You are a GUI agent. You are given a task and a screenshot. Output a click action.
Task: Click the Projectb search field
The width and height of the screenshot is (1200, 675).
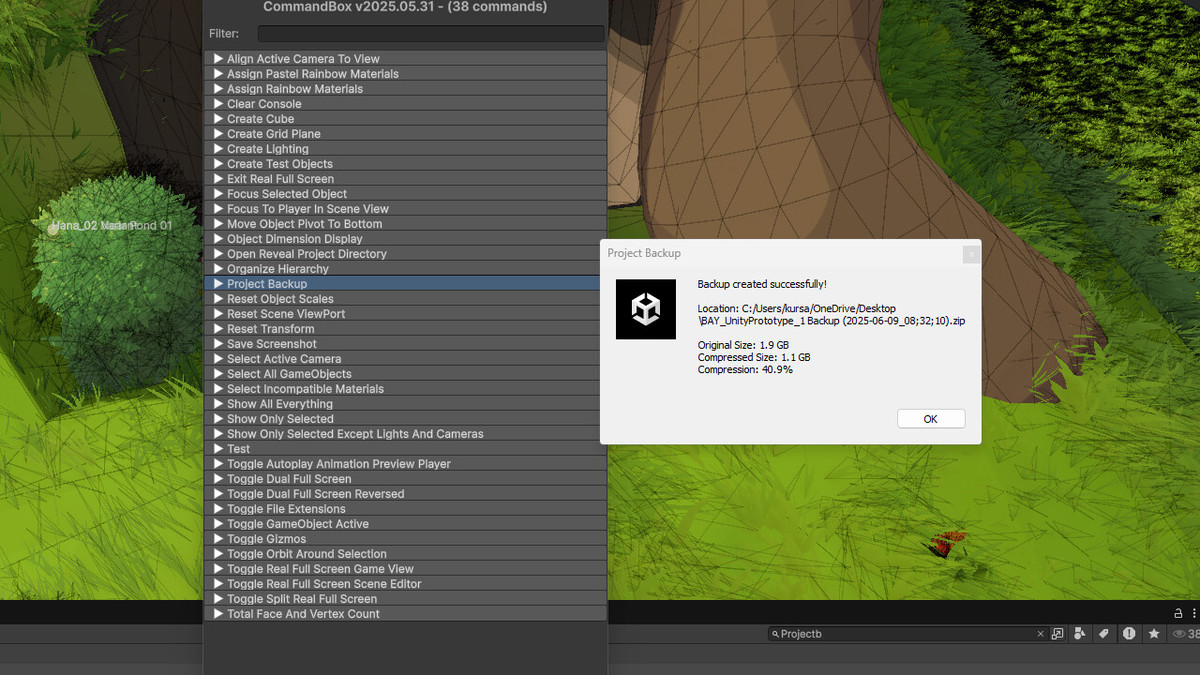tap(908, 634)
